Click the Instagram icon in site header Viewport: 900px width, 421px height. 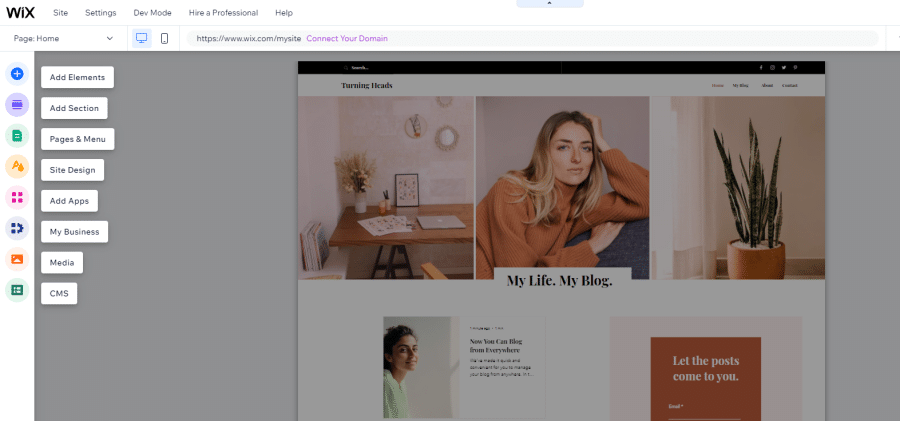tap(773, 68)
